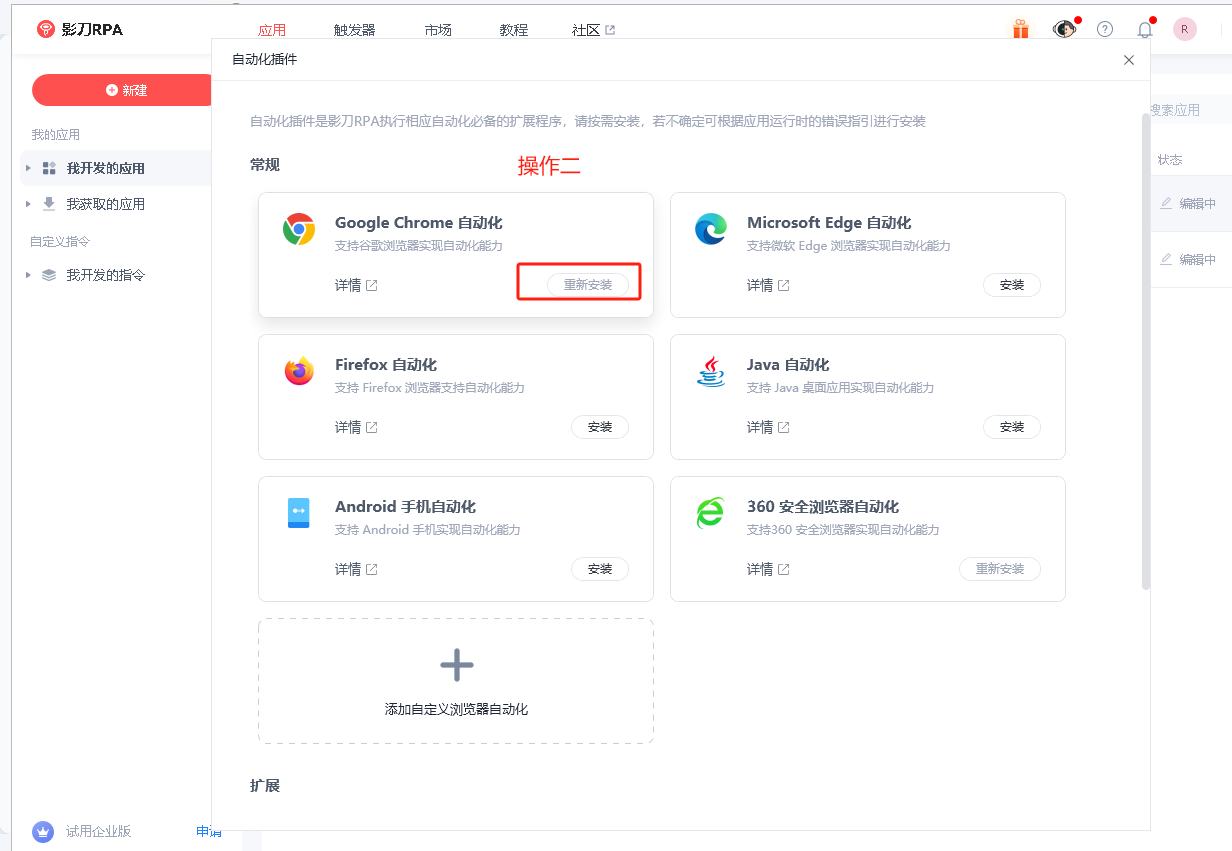Open 详情 for Firefox 自动化
This screenshot has width=1232, height=851.
tap(348, 427)
